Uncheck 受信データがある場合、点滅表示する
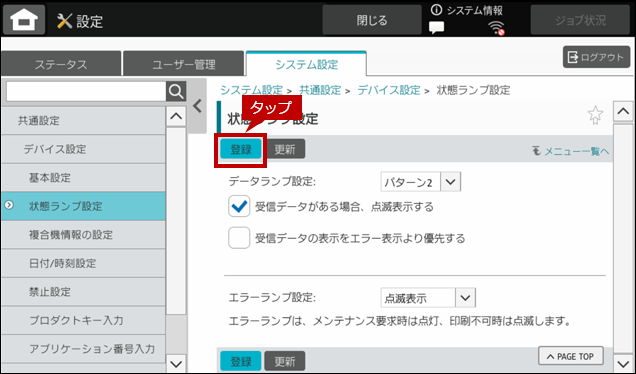Image resolution: width=636 pixels, height=374 pixels. click(x=239, y=206)
